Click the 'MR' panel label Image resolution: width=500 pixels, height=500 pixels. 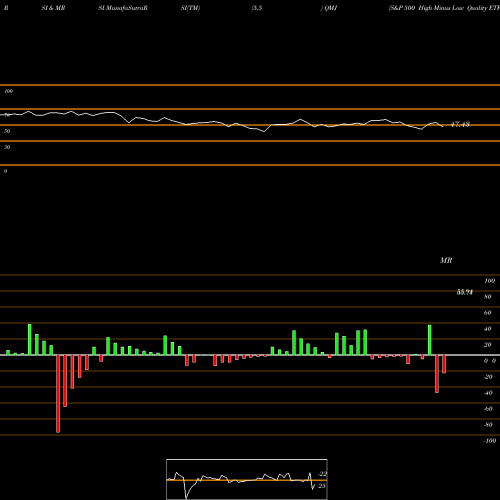pyautogui.click(x=446, y=260)
